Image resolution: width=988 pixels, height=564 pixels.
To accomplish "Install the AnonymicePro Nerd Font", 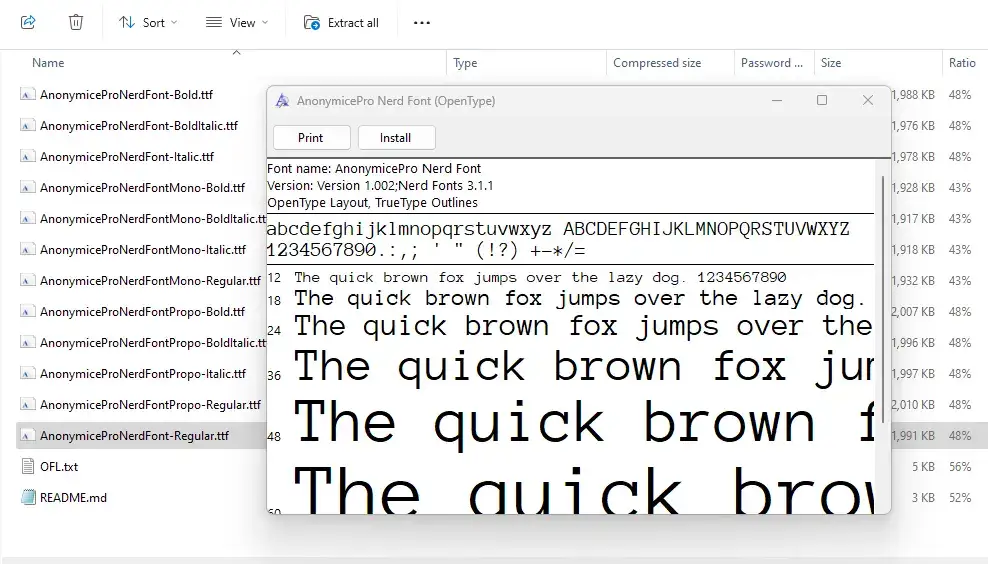I will (395, 138).
